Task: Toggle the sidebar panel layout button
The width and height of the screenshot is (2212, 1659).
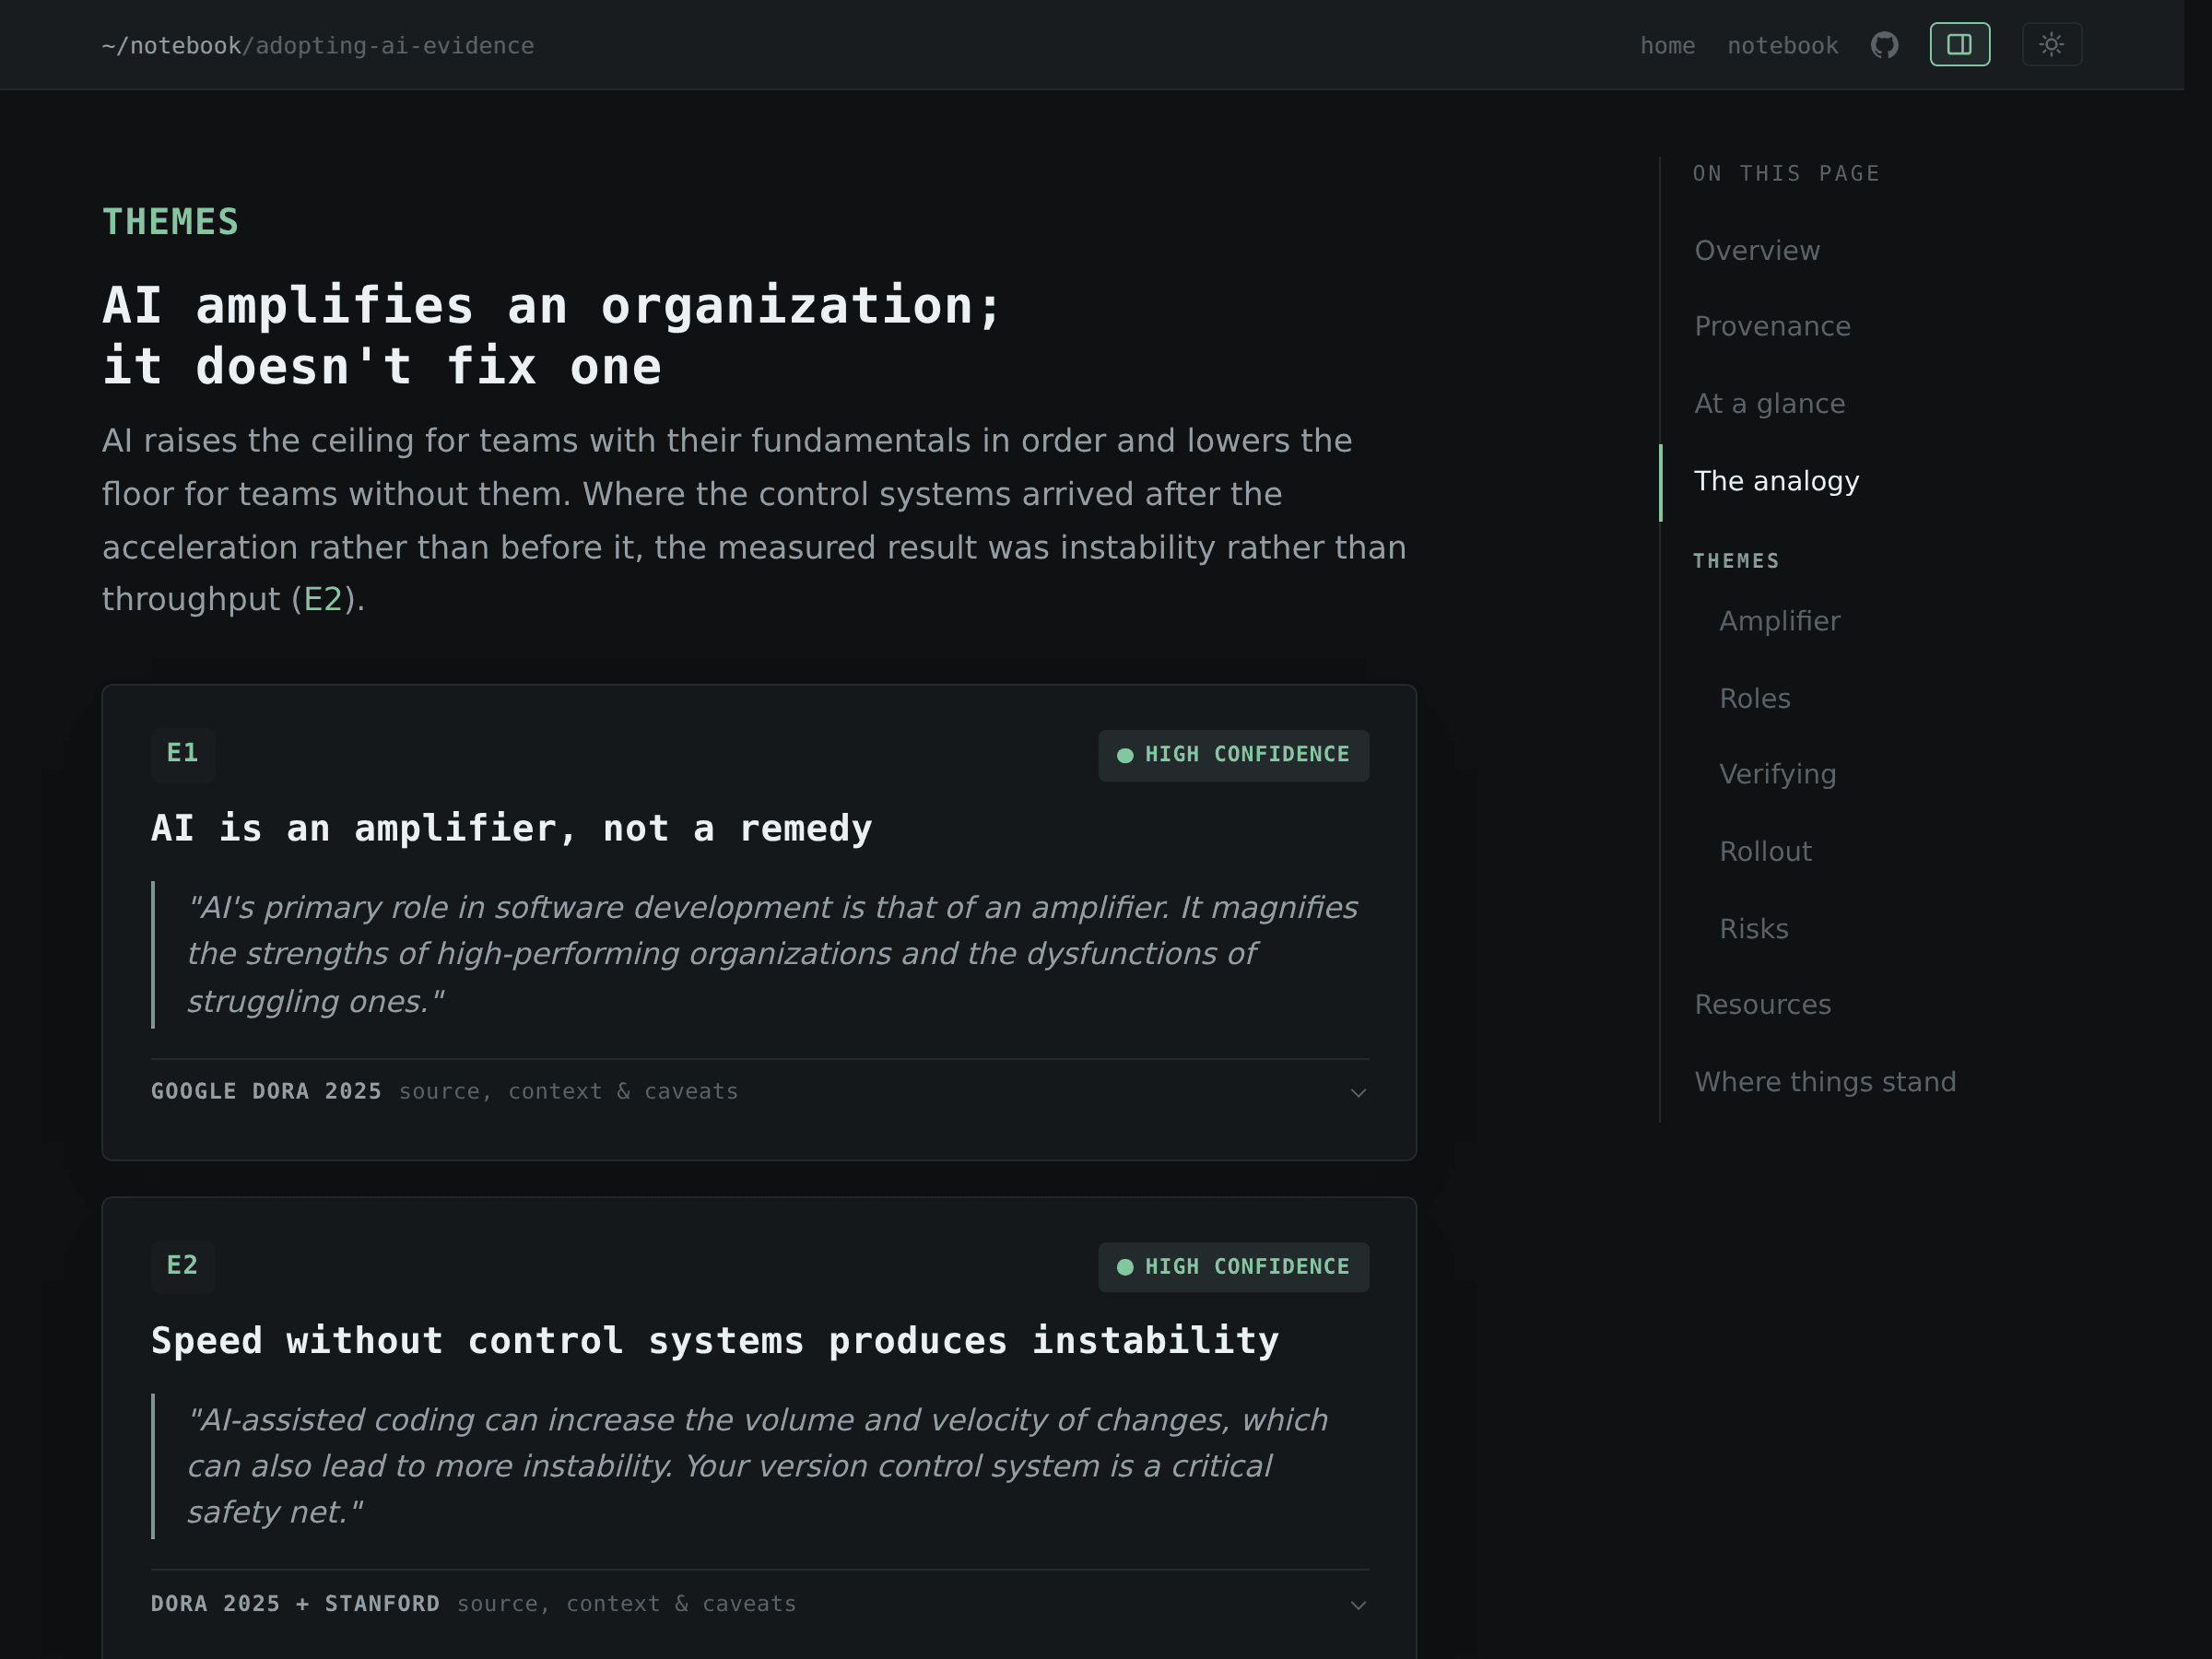Action: [x=1959, y=45]
